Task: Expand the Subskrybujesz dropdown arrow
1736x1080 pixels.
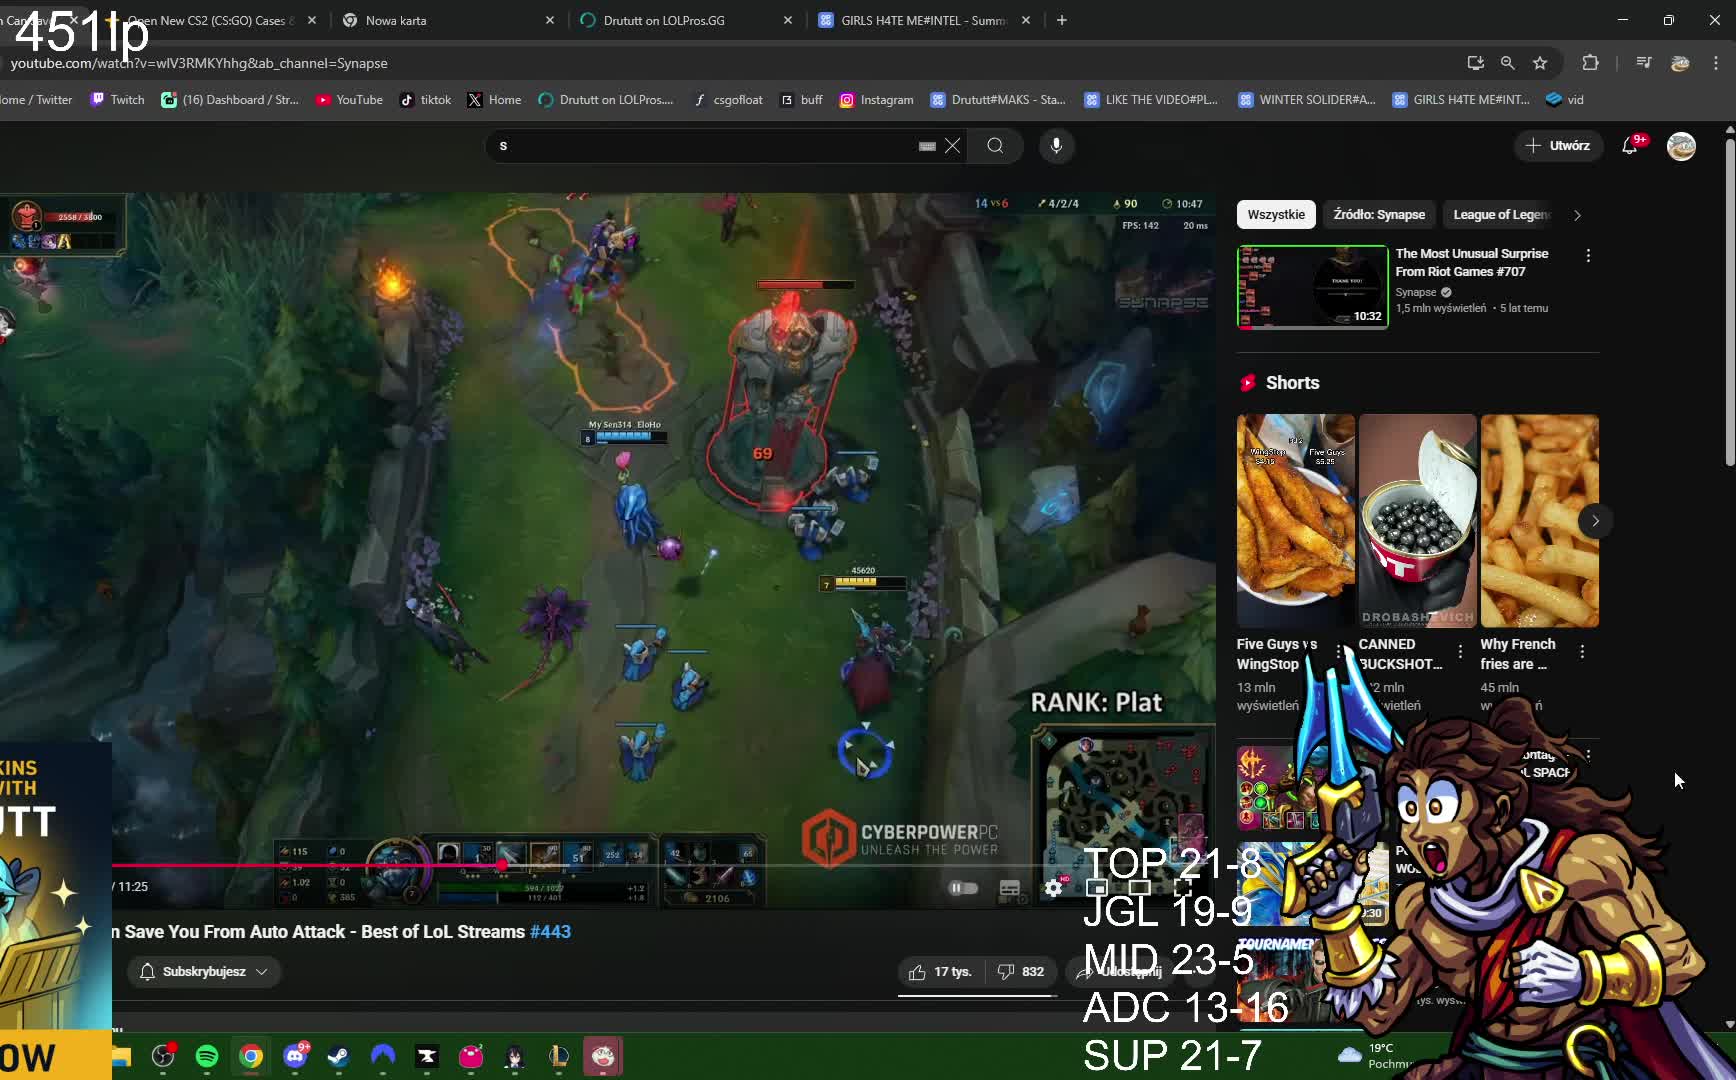Action: 262,971
